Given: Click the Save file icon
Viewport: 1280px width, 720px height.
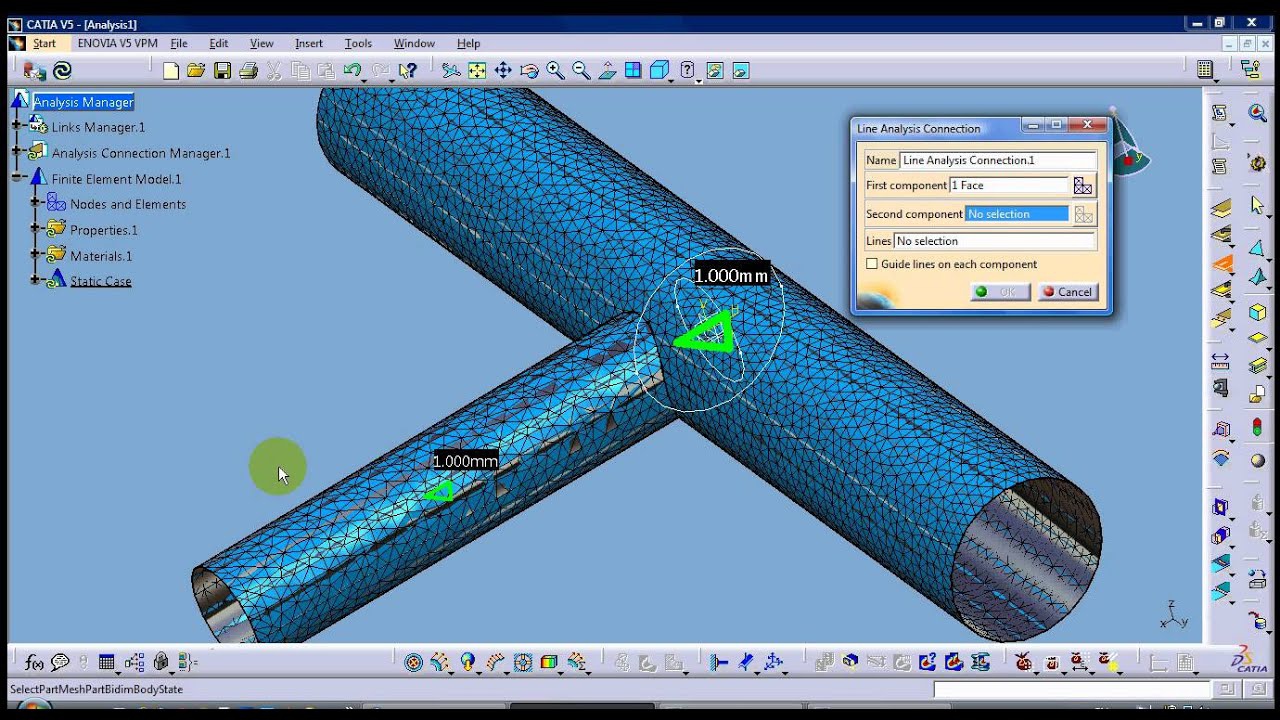Looking at the screenshot, I should (x=222, y=70).
